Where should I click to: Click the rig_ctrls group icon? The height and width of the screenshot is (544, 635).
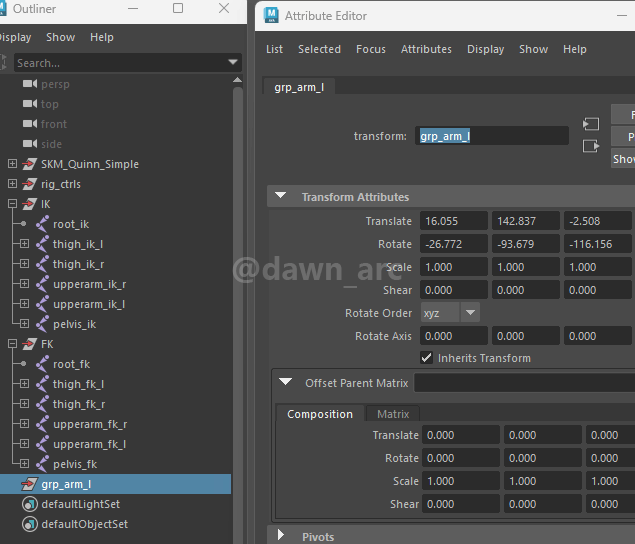click(x=29, y=184)
